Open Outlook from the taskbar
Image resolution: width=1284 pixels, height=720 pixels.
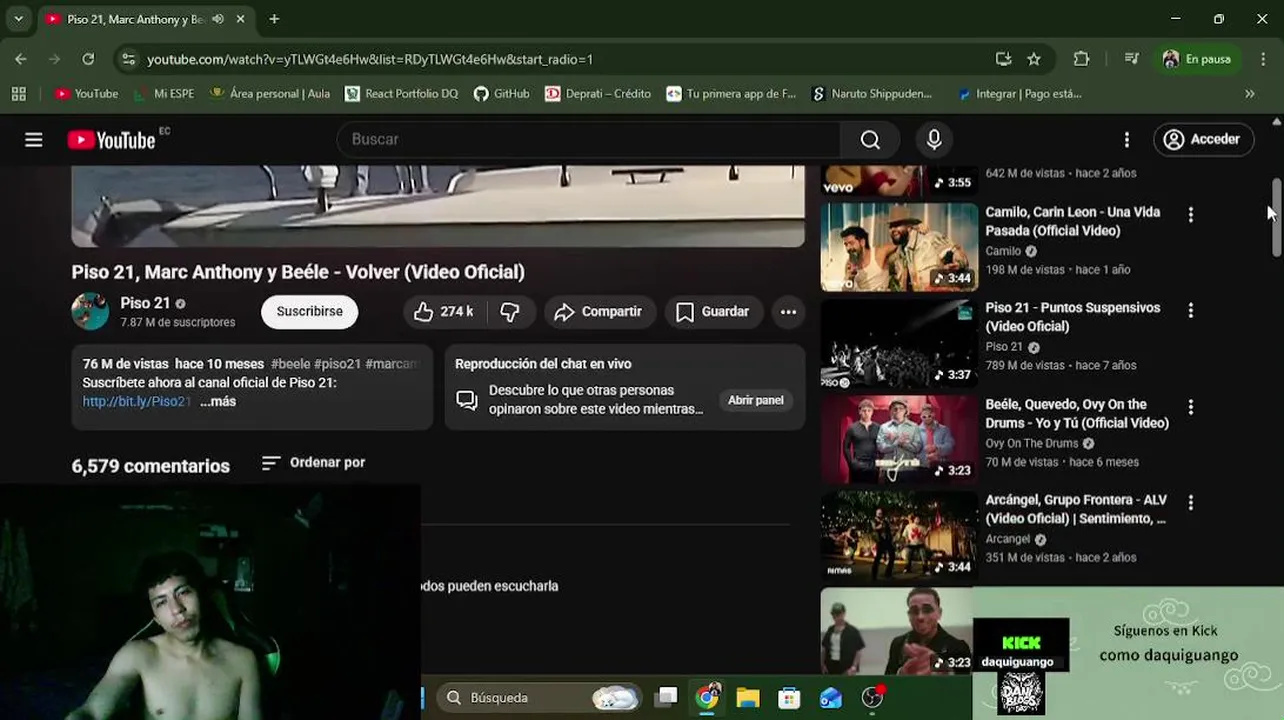pos(830,697)
